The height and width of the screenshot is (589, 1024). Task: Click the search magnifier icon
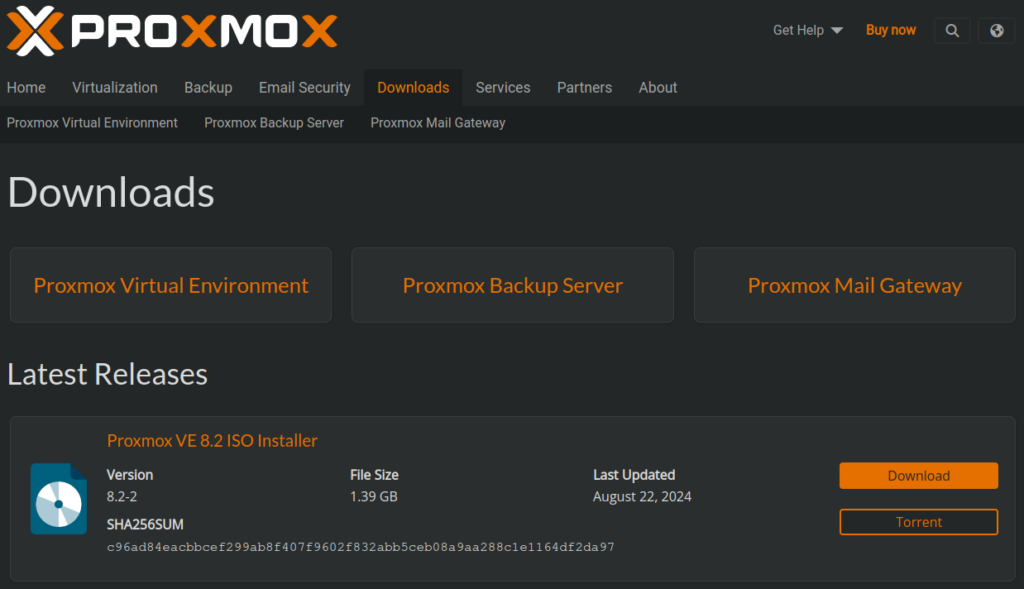click(951, 30)
